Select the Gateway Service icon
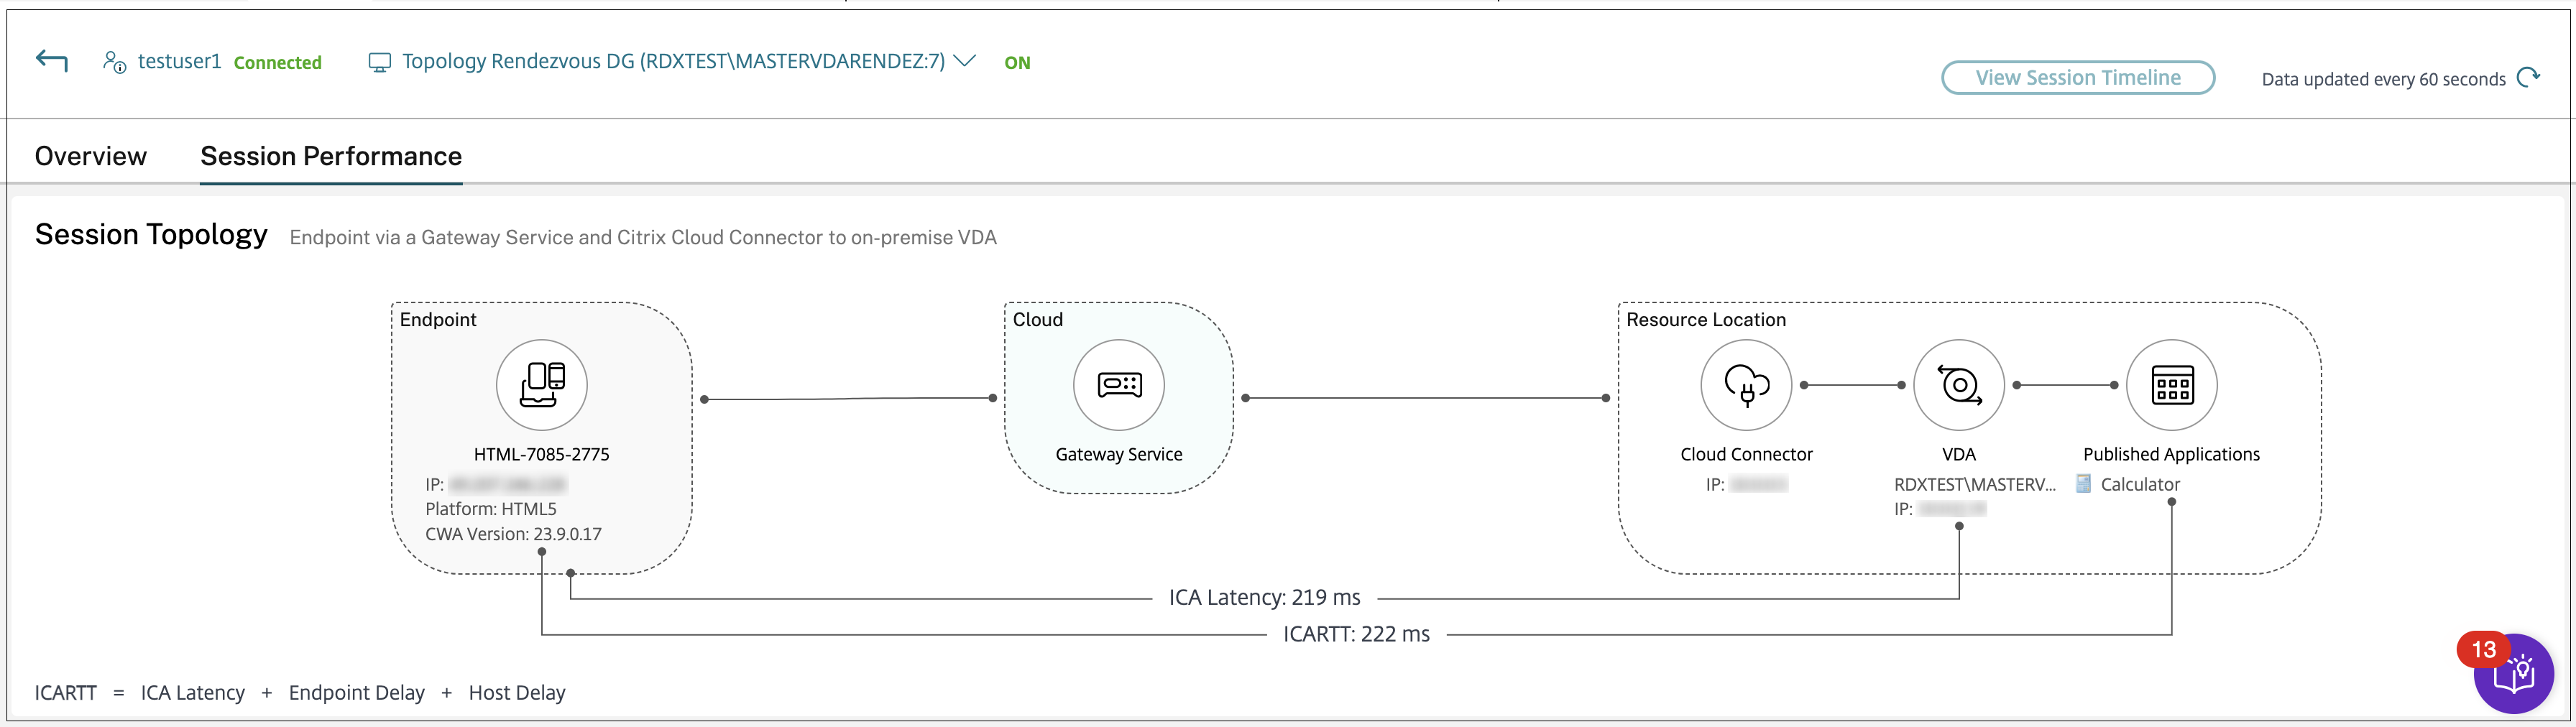This screenshot has height=727, width=2576. [x=1118, y=384]
